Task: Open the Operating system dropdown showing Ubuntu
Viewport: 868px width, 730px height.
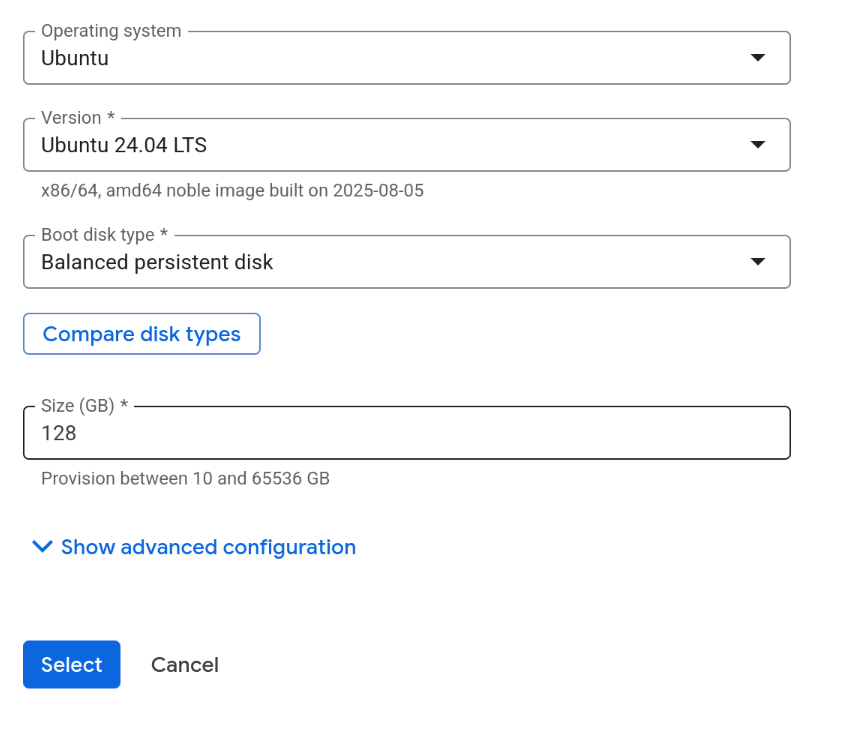Action: (406, 58)
